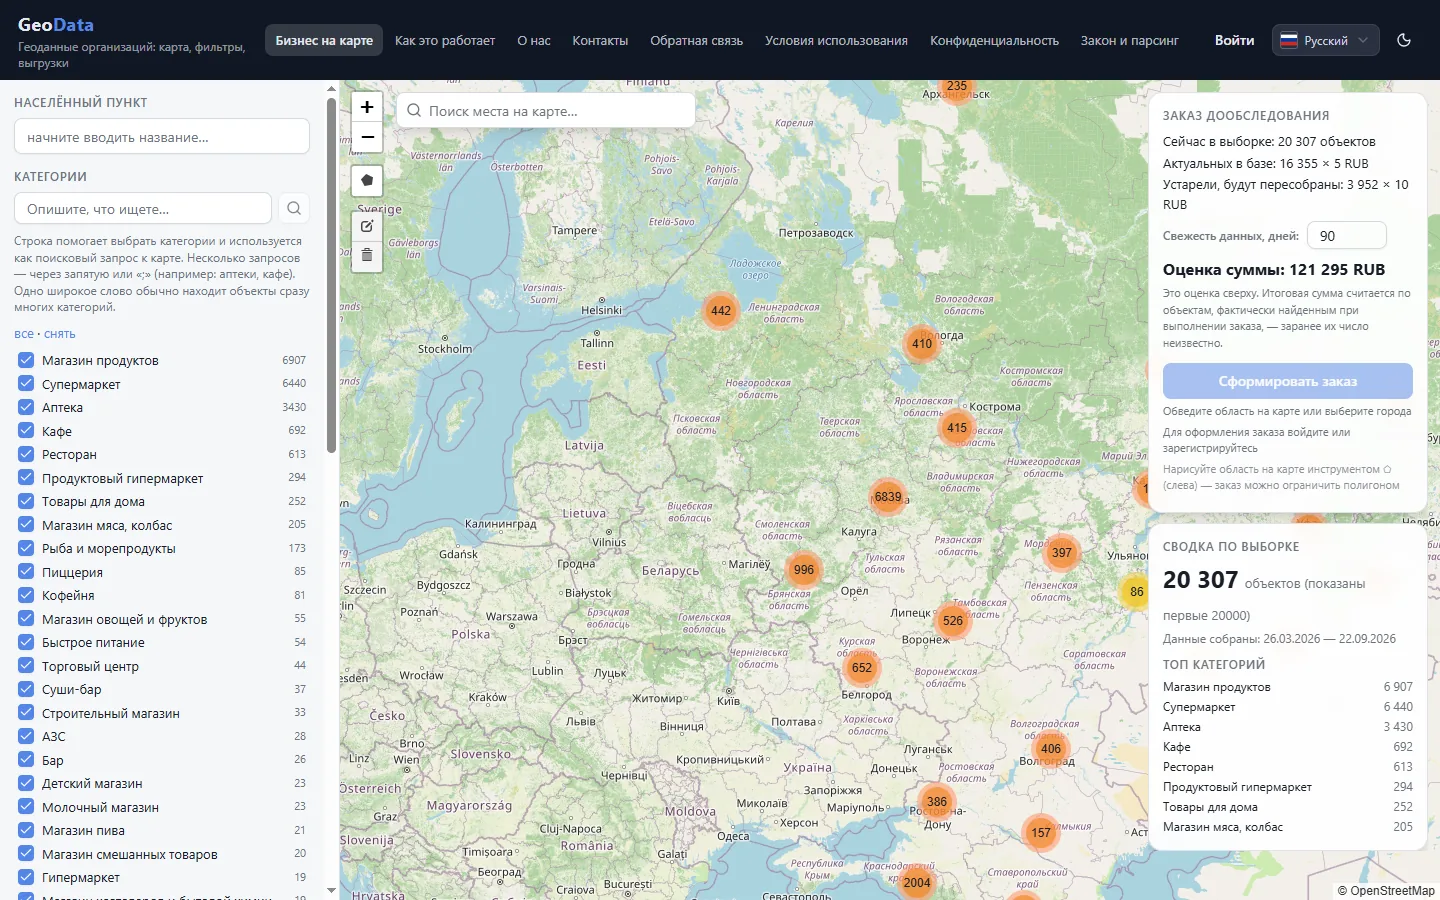Viewport: 1440px width, 900px height.
Task: Click the Войти login button
Action: (1234, 40)
